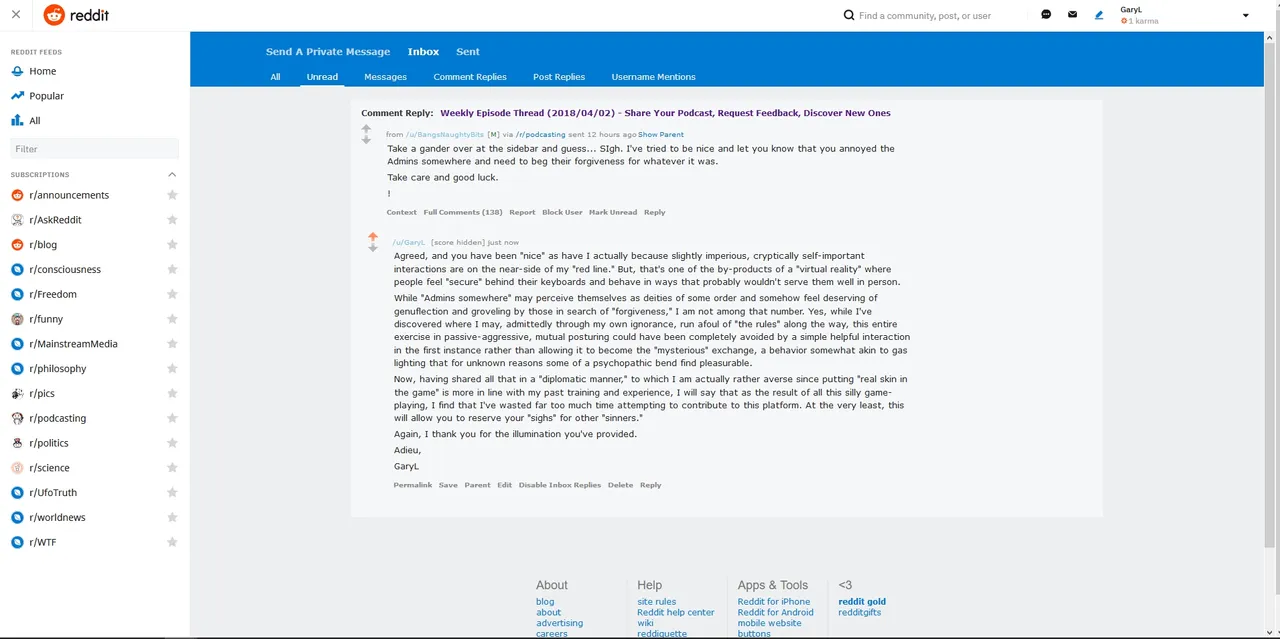Toggle favorite star for r/pics
The width and height of the screenshot is (1280, 639).
(x=172, y=393)
